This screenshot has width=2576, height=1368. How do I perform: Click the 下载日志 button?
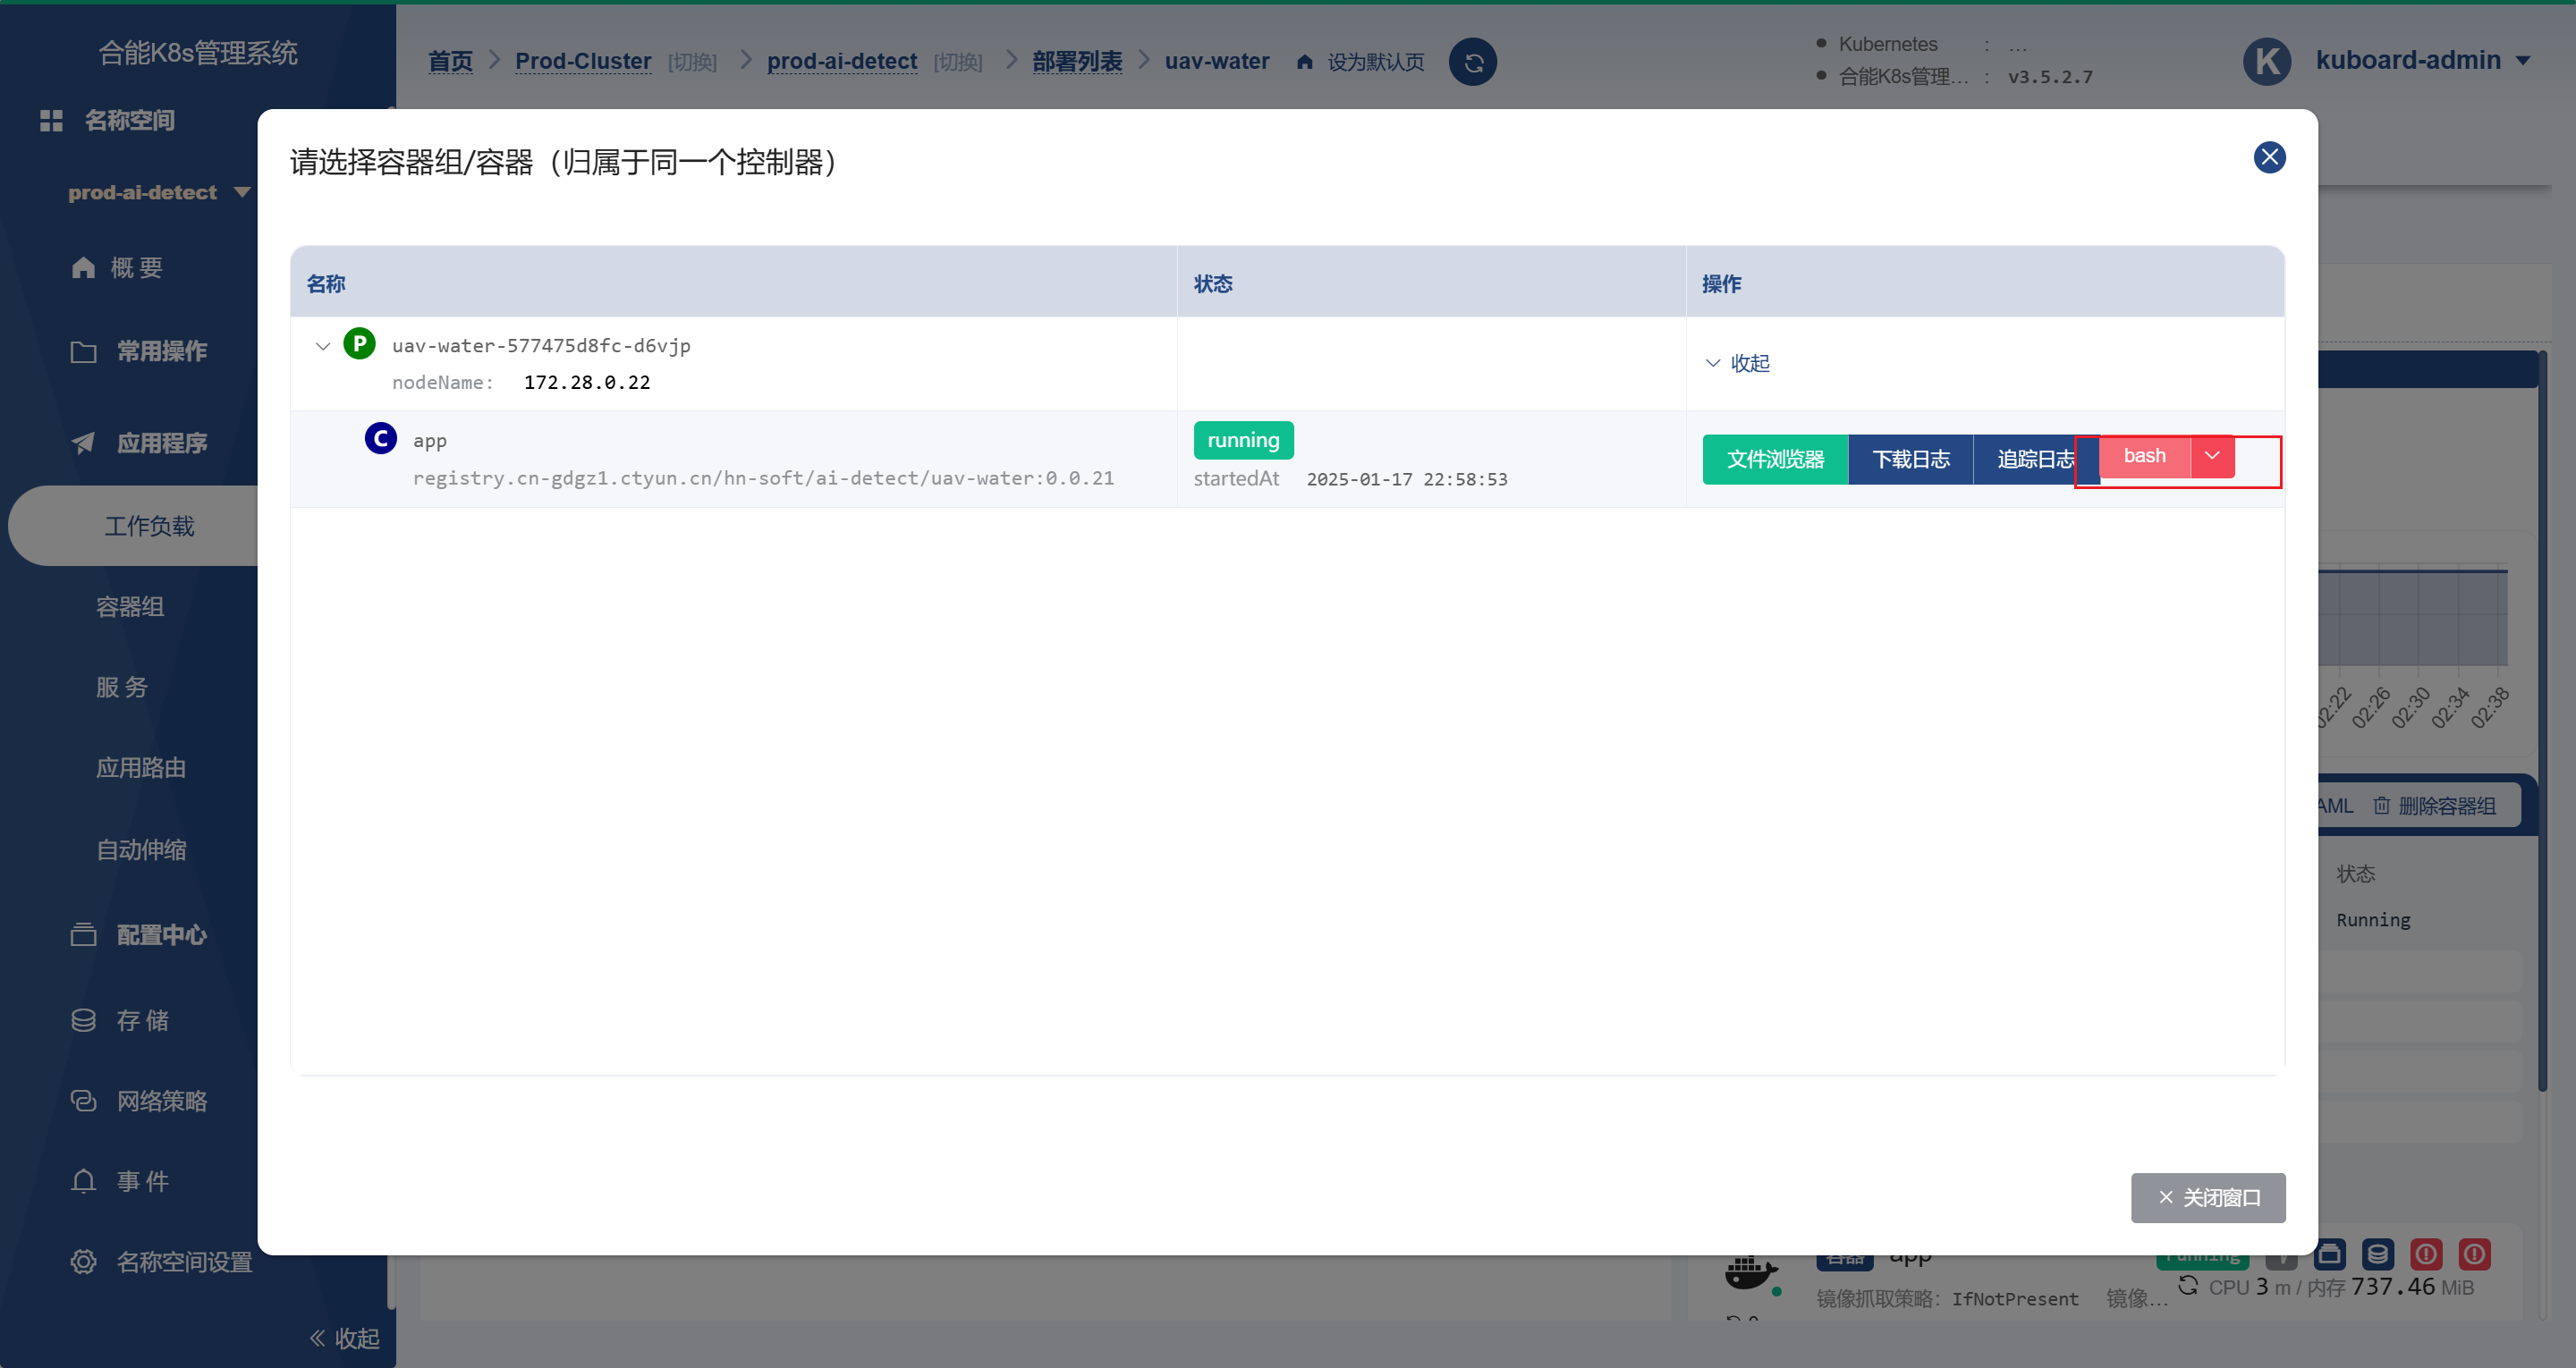coord(1910,459)
